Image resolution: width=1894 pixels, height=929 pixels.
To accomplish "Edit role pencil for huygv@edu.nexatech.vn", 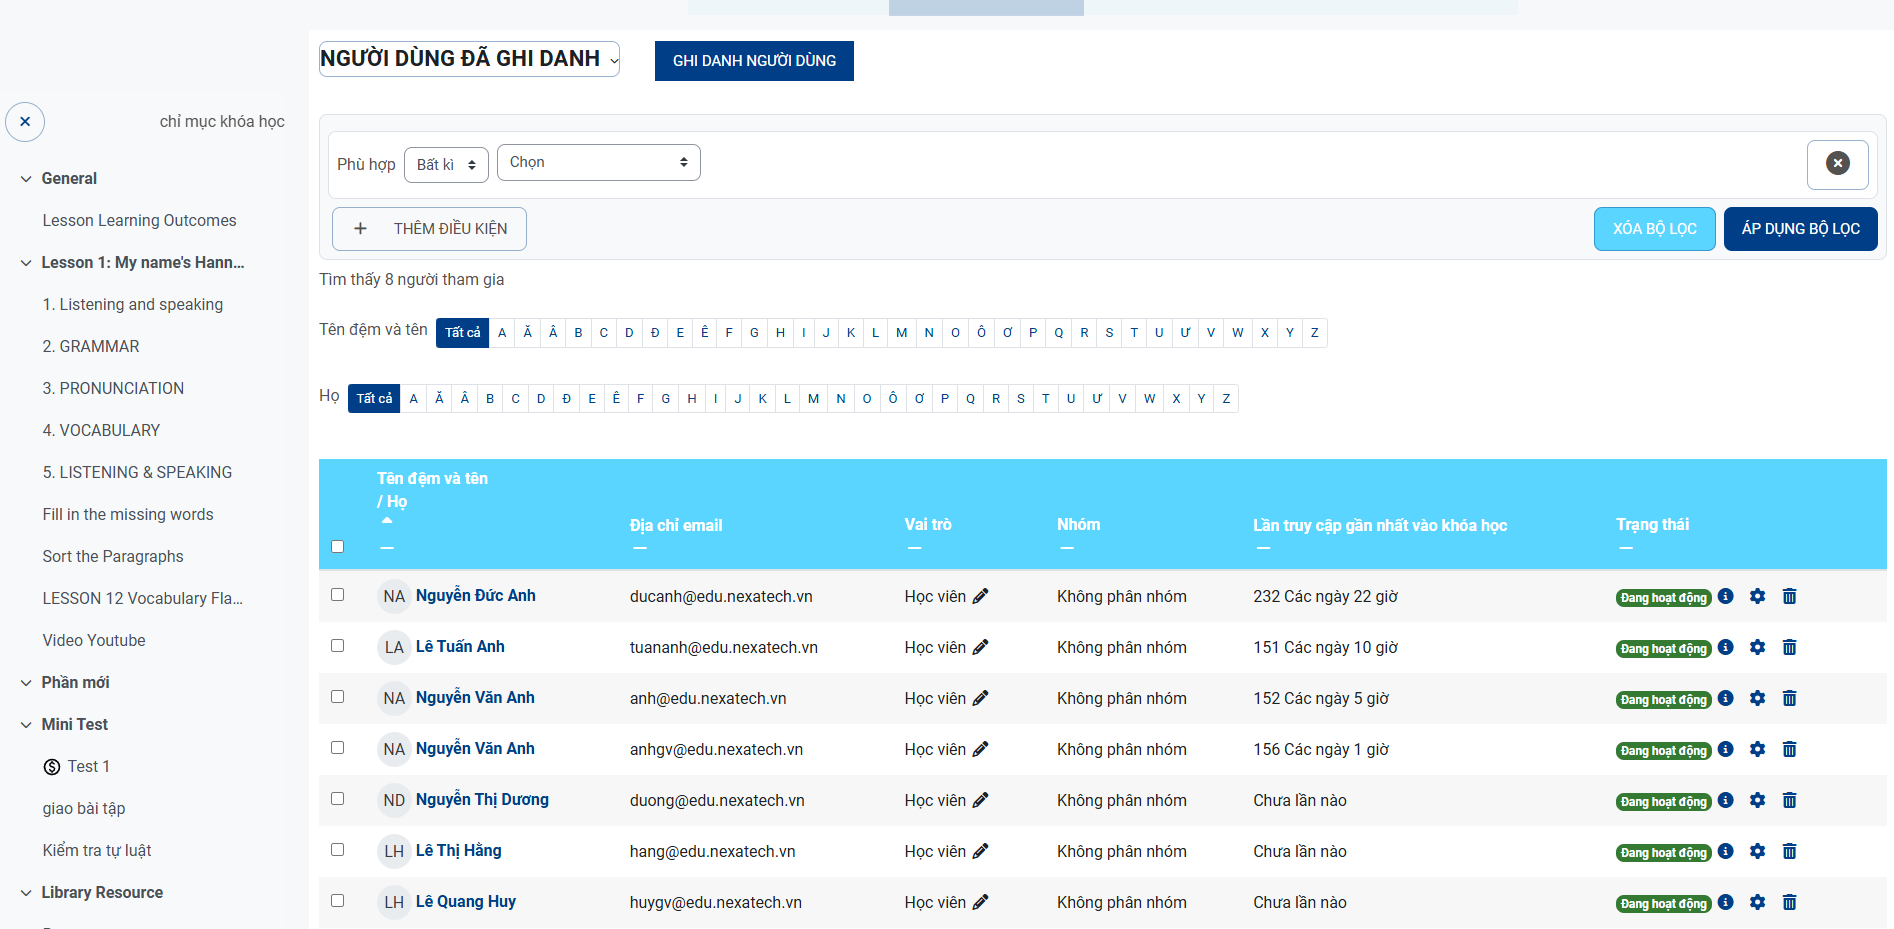I will coord(980,902).
